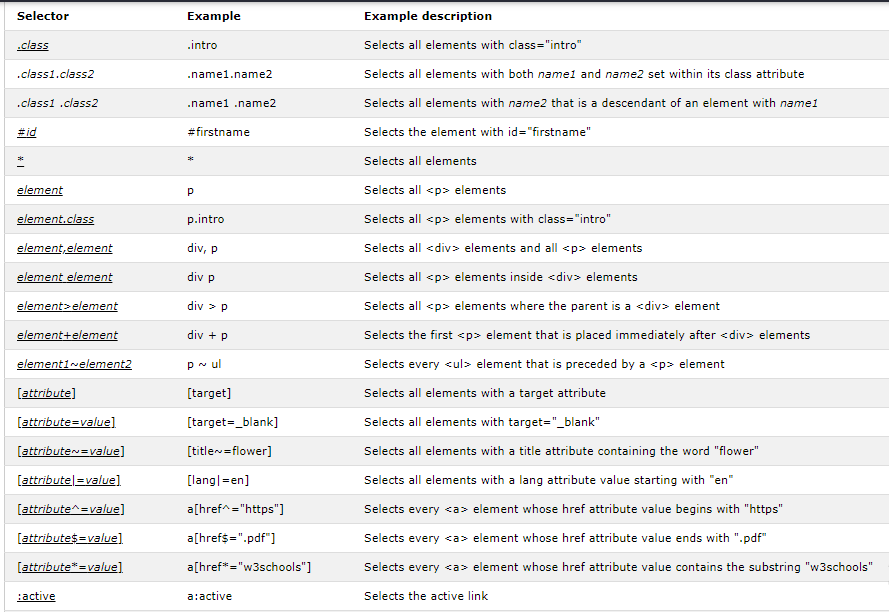Image resolution: width=889 pixels, height=612 pixels.
Task: Open the element.class selector link
Action: [x=55, y=219]
